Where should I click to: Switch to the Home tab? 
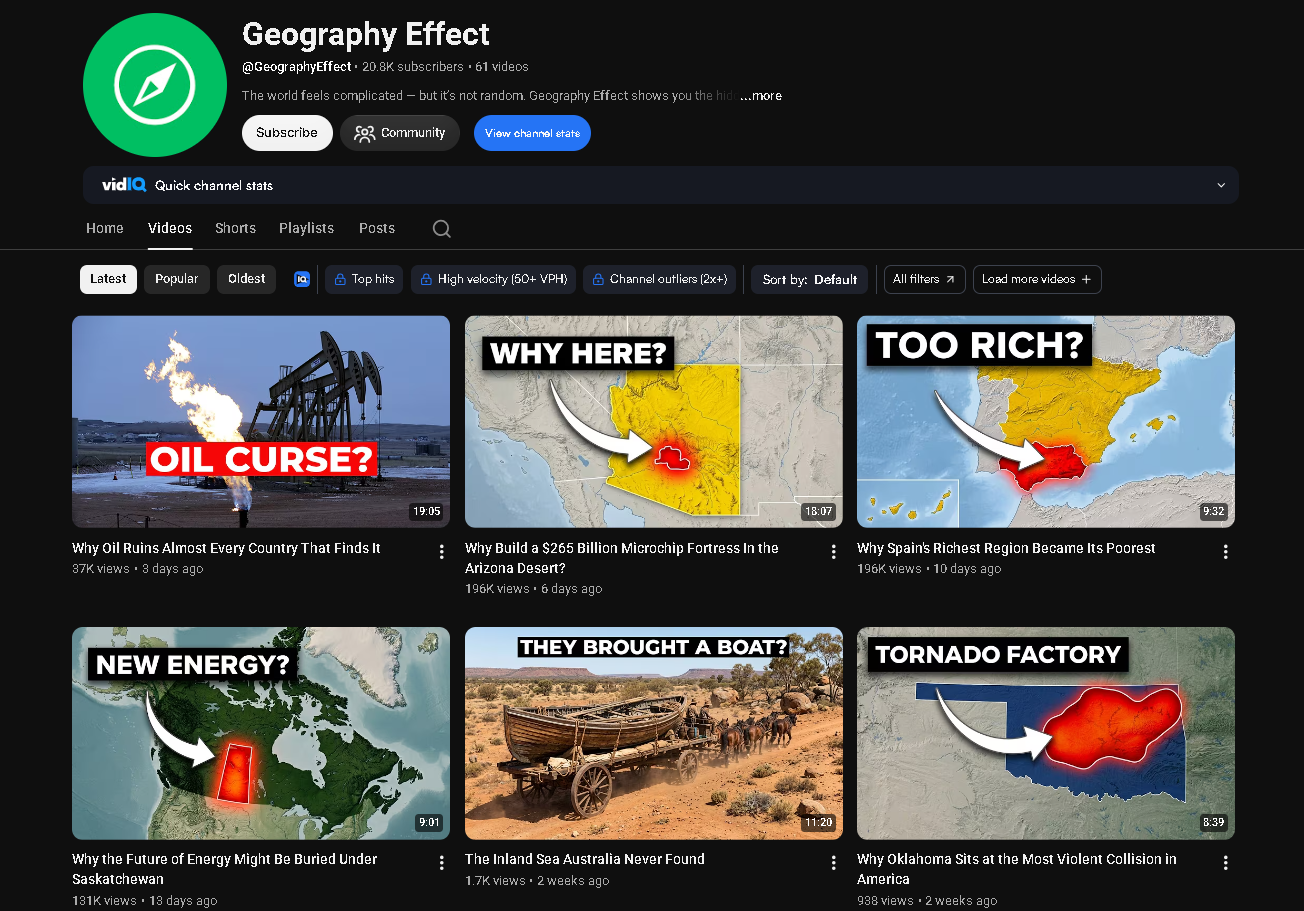pyautogui.click(x=105, y=228)
